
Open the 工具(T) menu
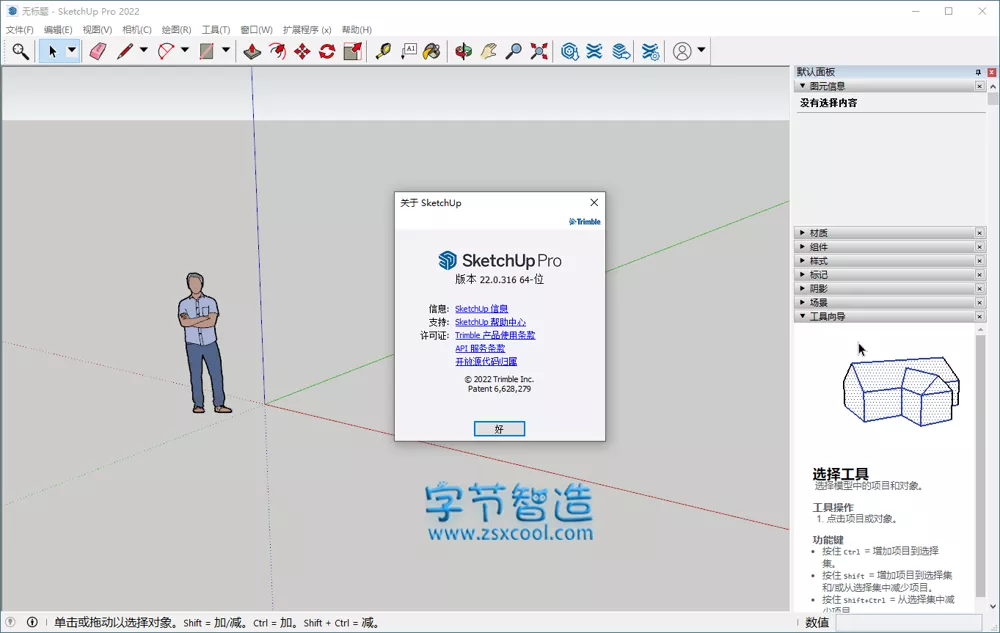216,29
